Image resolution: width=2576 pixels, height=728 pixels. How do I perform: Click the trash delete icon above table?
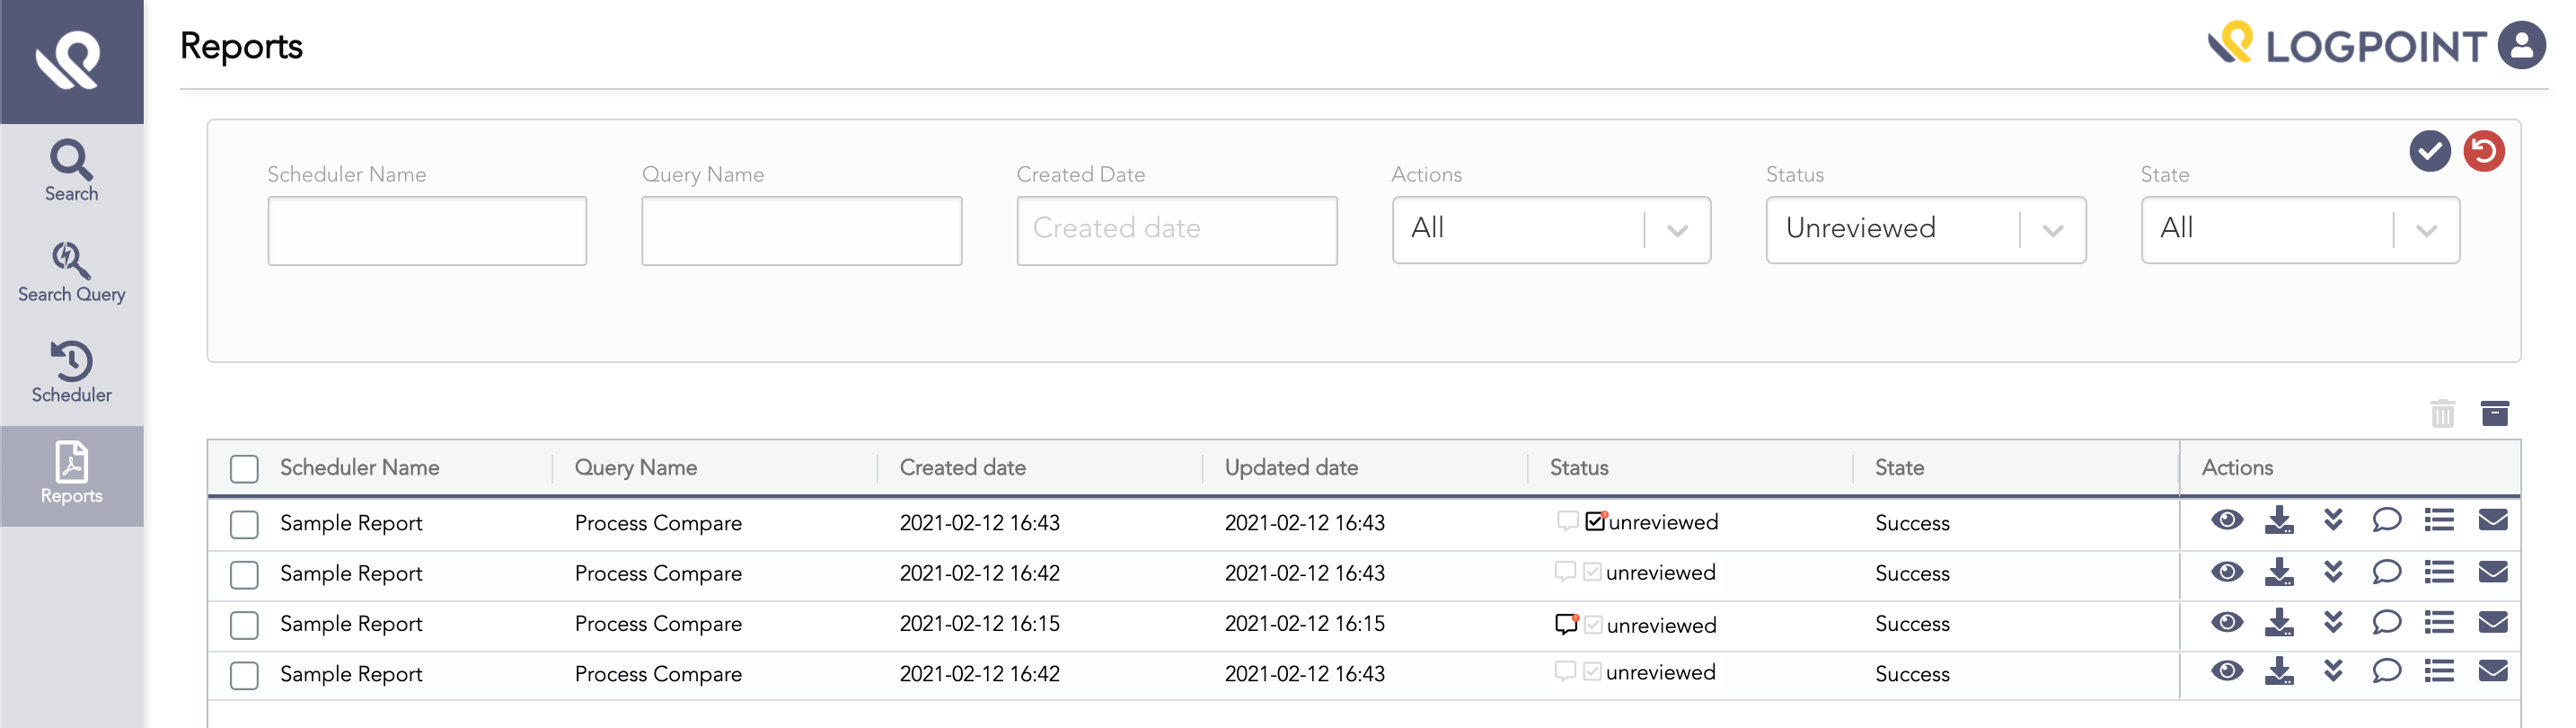coord(2442,413)
